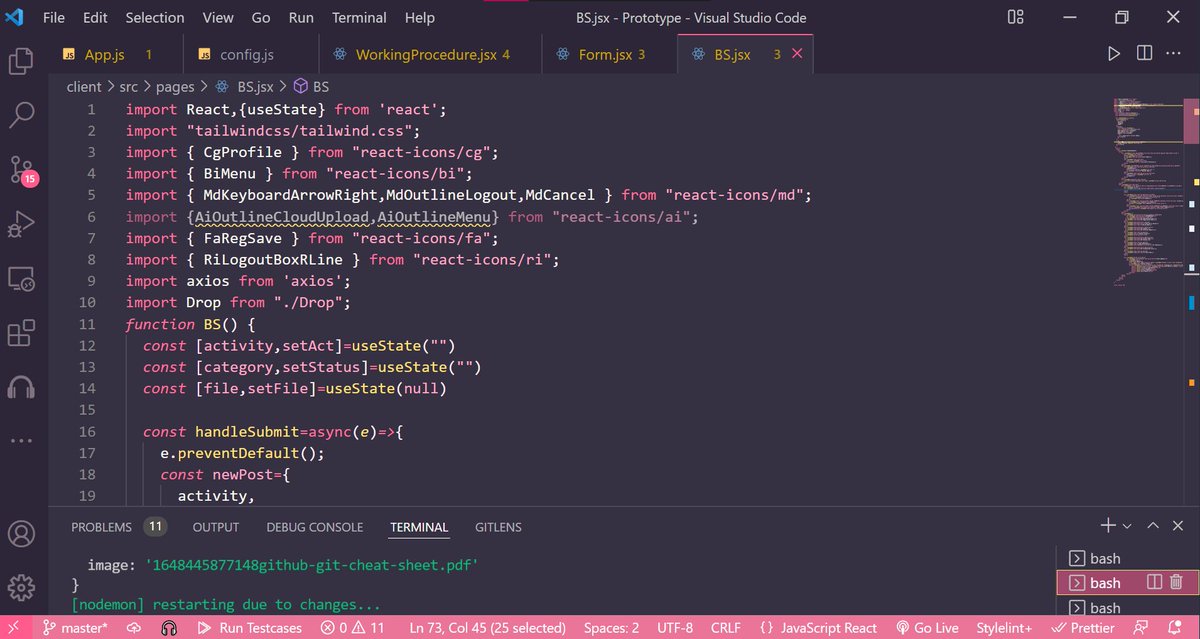Open the Manage gear icon
The image size is (1200, 639).
coord(22,587)
